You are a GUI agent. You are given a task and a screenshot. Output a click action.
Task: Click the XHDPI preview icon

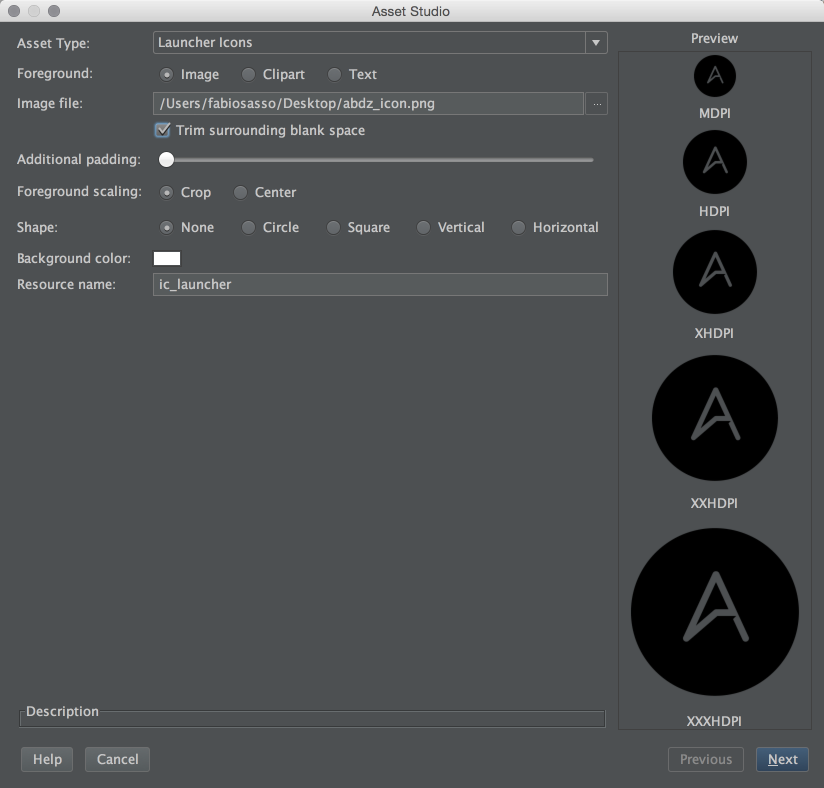715,272
